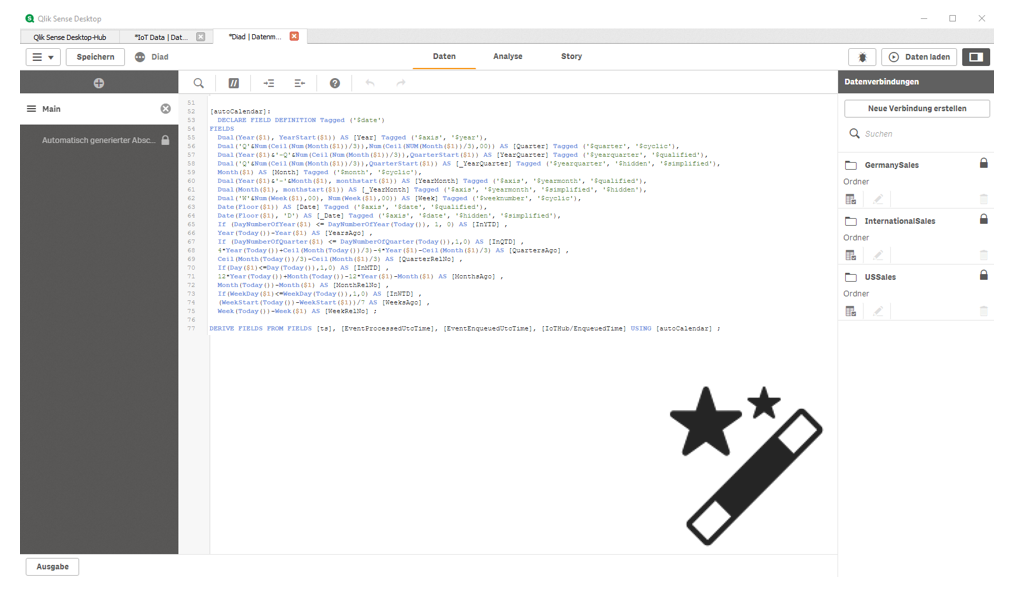Close the IoT Data tab

[x=201, y=37]
